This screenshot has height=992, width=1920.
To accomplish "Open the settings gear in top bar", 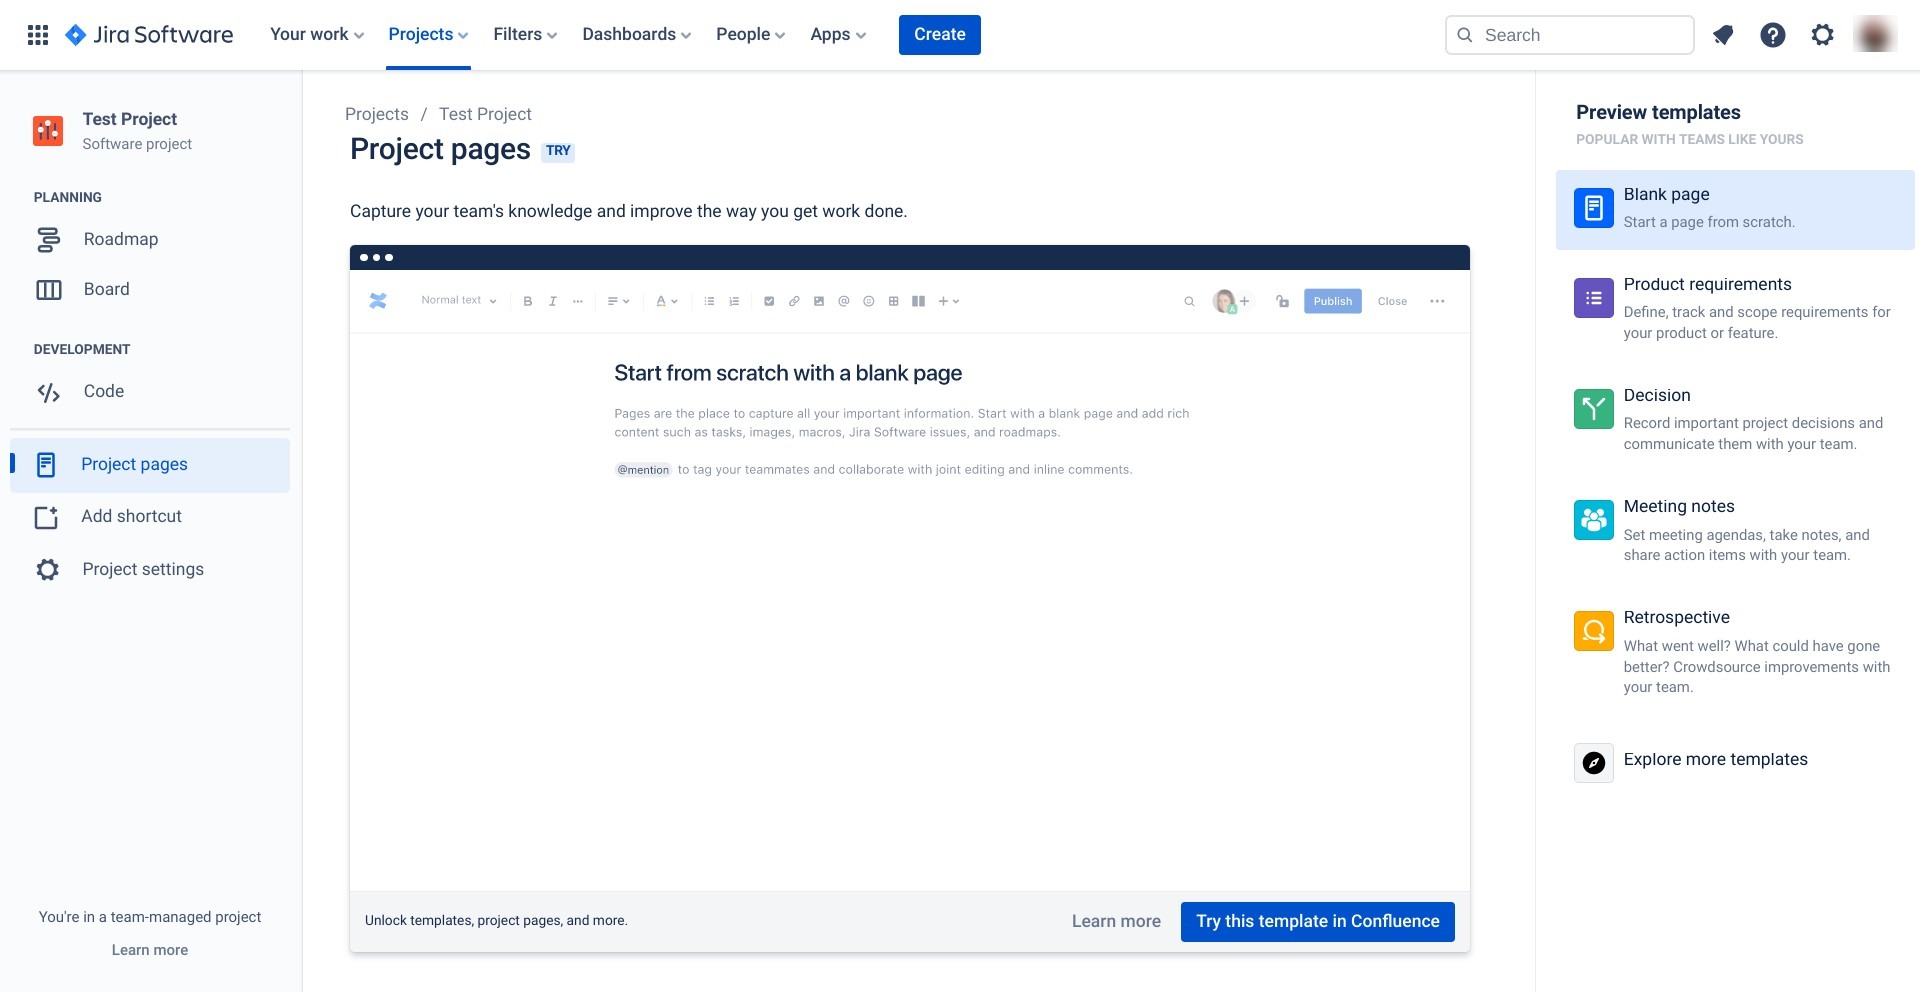I will click(x=1823, y=35).
